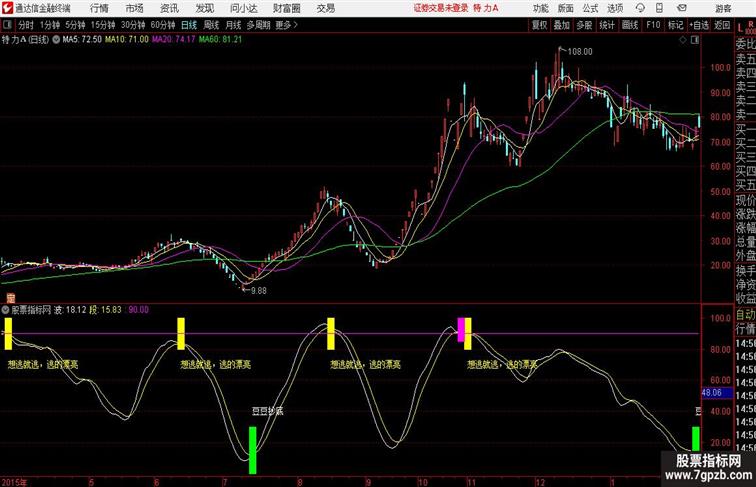The height and width of the screenshot is (487, 756).
Task: Open the mail envelope icon
Action: click(682, 8)
